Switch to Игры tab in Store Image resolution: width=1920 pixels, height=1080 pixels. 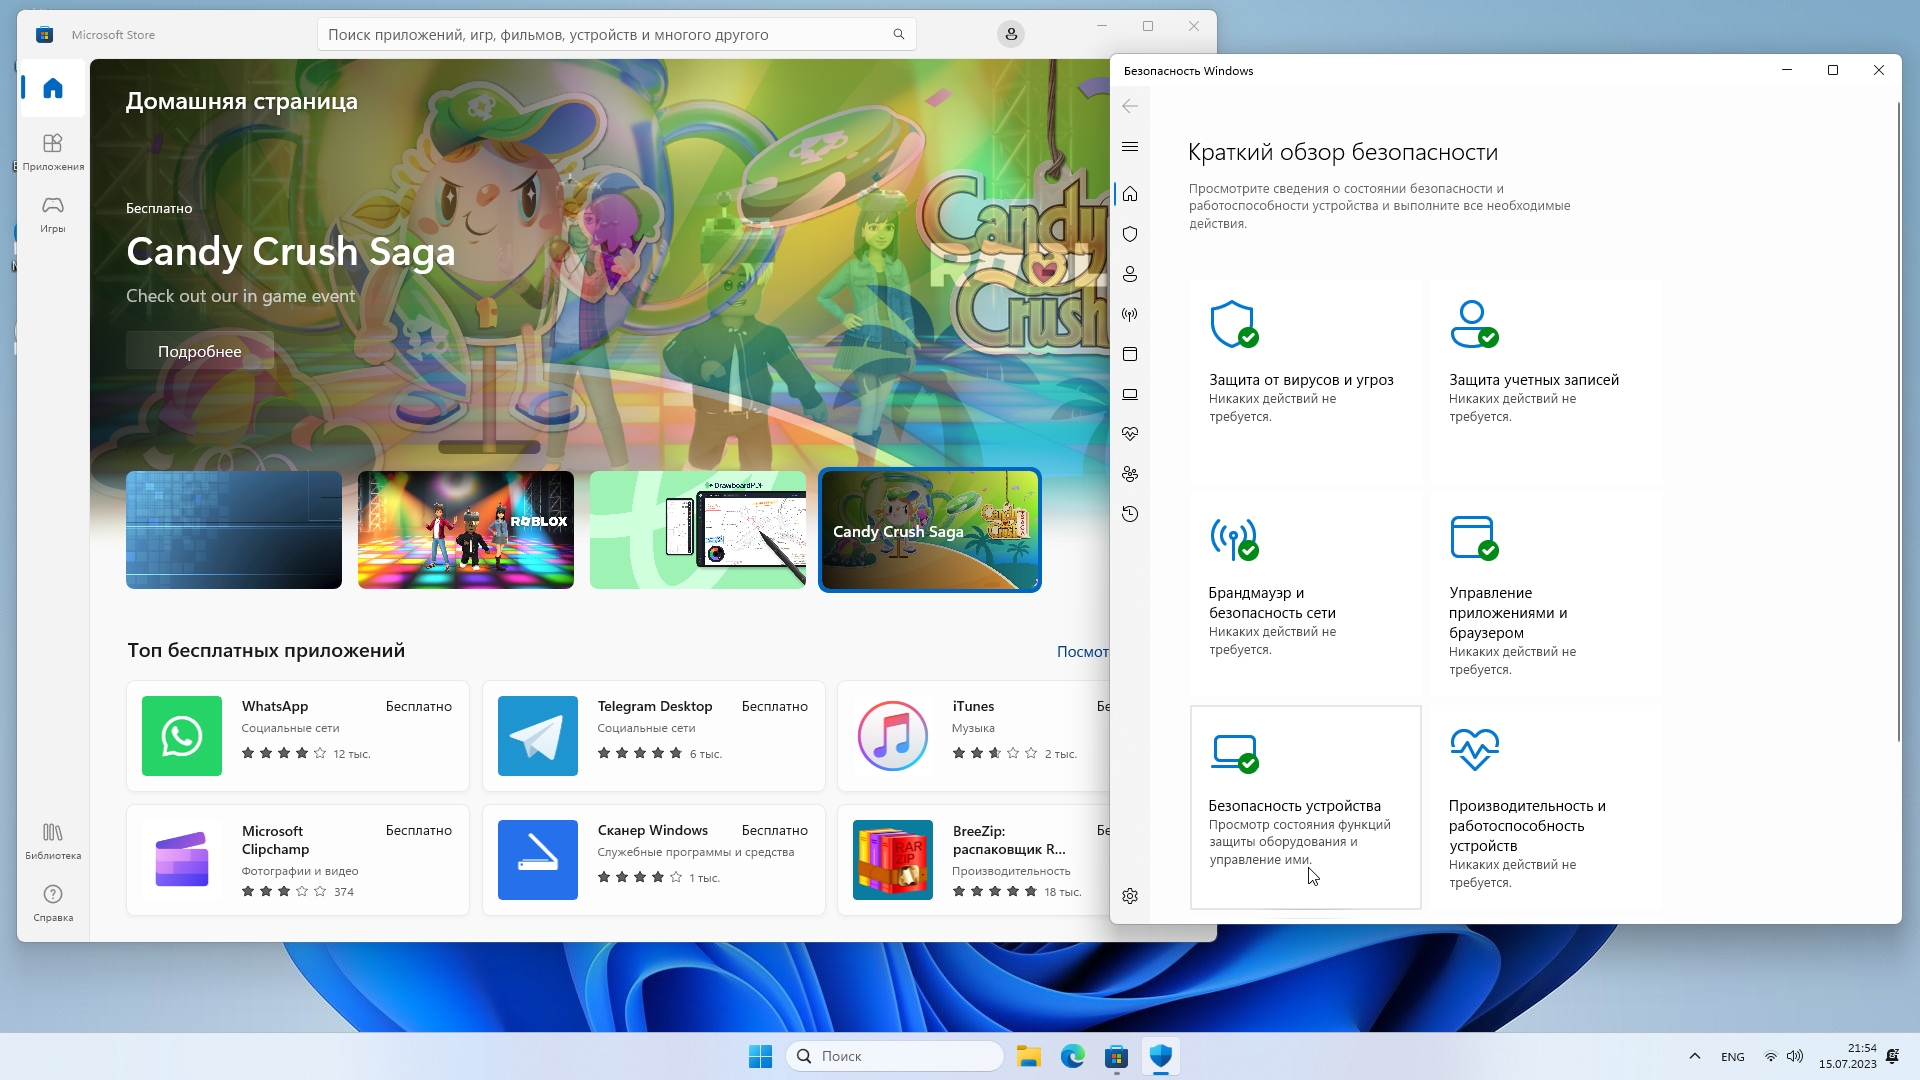point(53,213)
